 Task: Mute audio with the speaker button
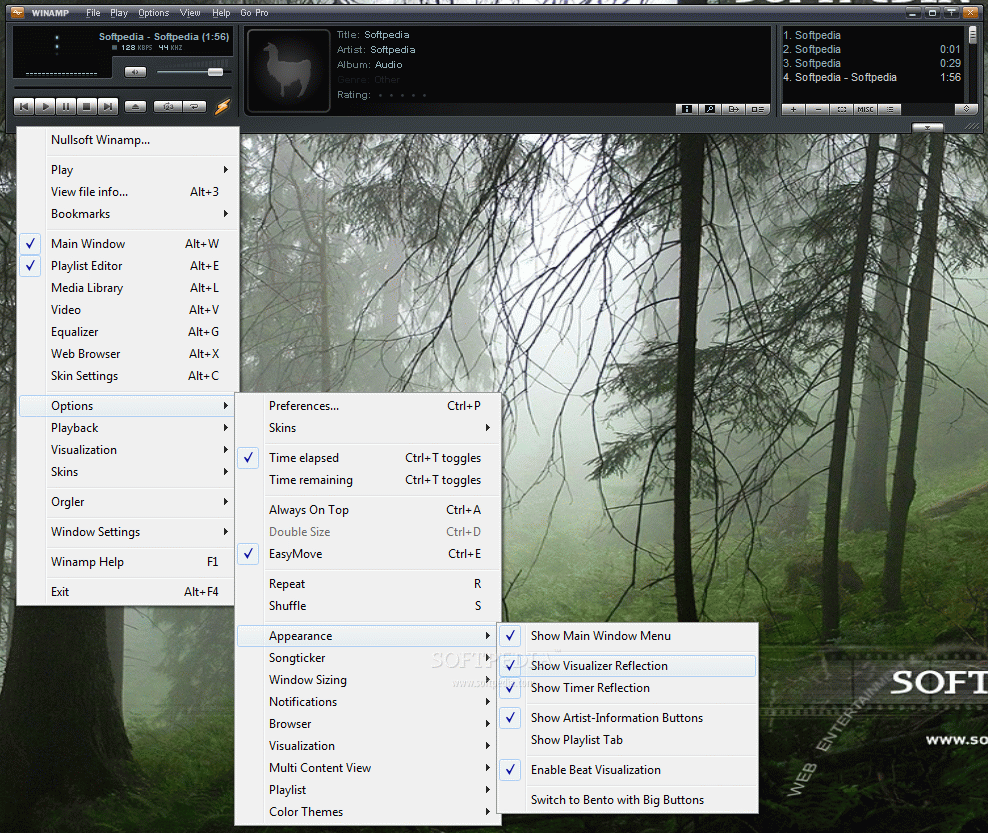[x=135, y=72]
